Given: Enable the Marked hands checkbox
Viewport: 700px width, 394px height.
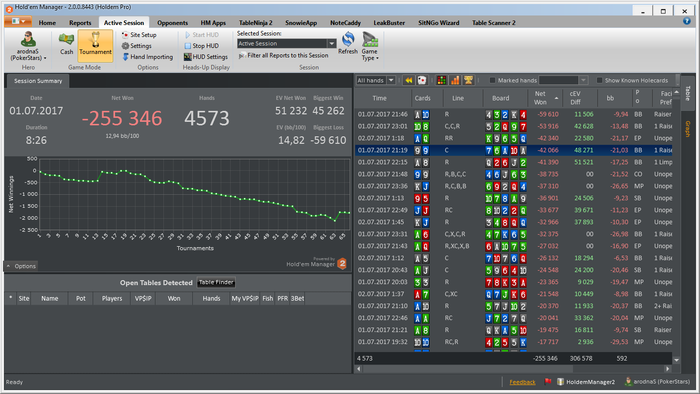Looking at the screenshot, I should 492,80.
